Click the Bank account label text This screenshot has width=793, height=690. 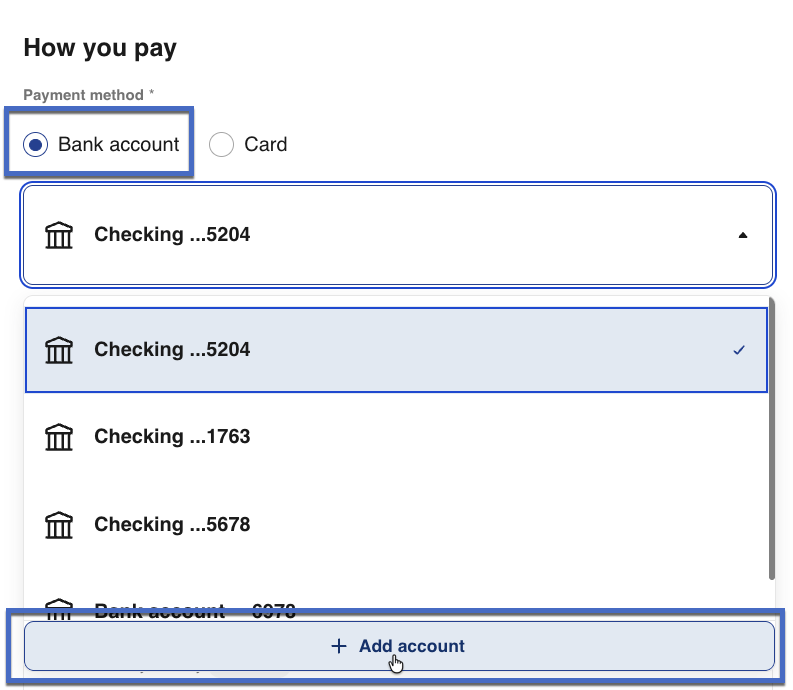point(118,145)
